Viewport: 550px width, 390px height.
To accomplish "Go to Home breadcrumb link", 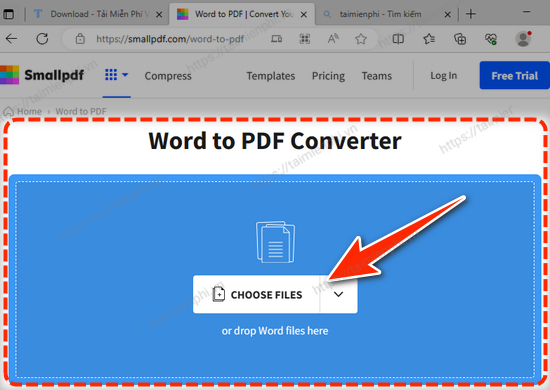I will coord(23,112).
